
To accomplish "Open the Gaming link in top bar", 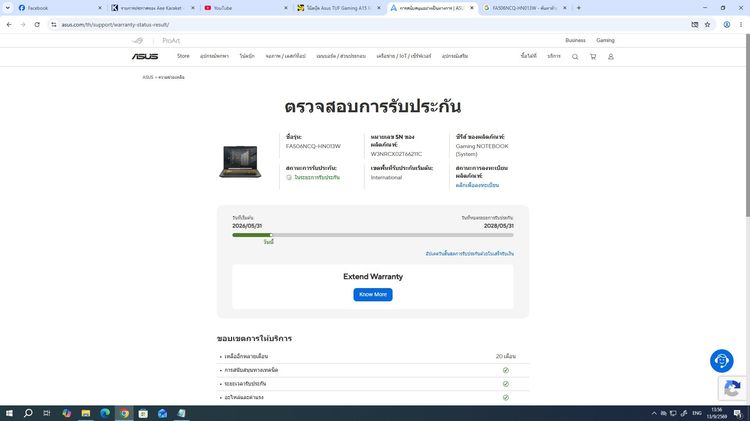I will pos(605,40).
